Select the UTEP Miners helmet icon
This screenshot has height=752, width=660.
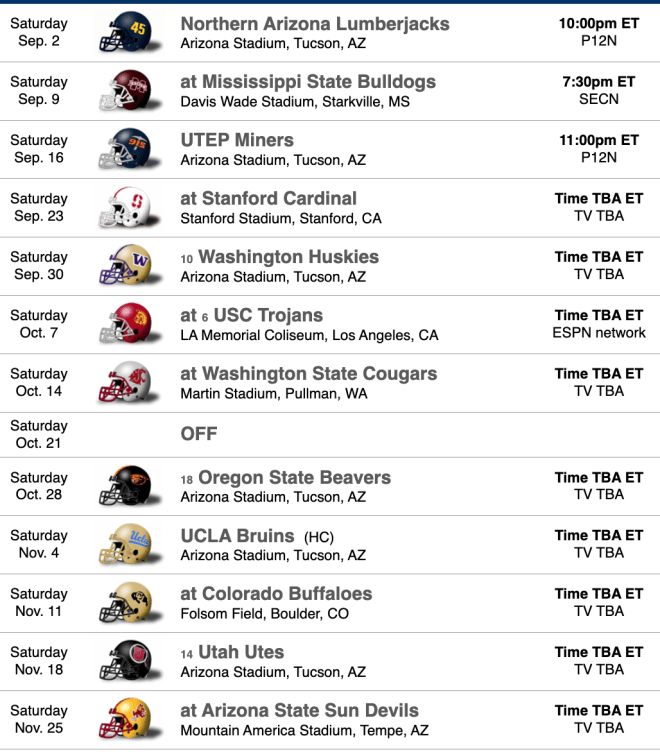coord(129,149)
